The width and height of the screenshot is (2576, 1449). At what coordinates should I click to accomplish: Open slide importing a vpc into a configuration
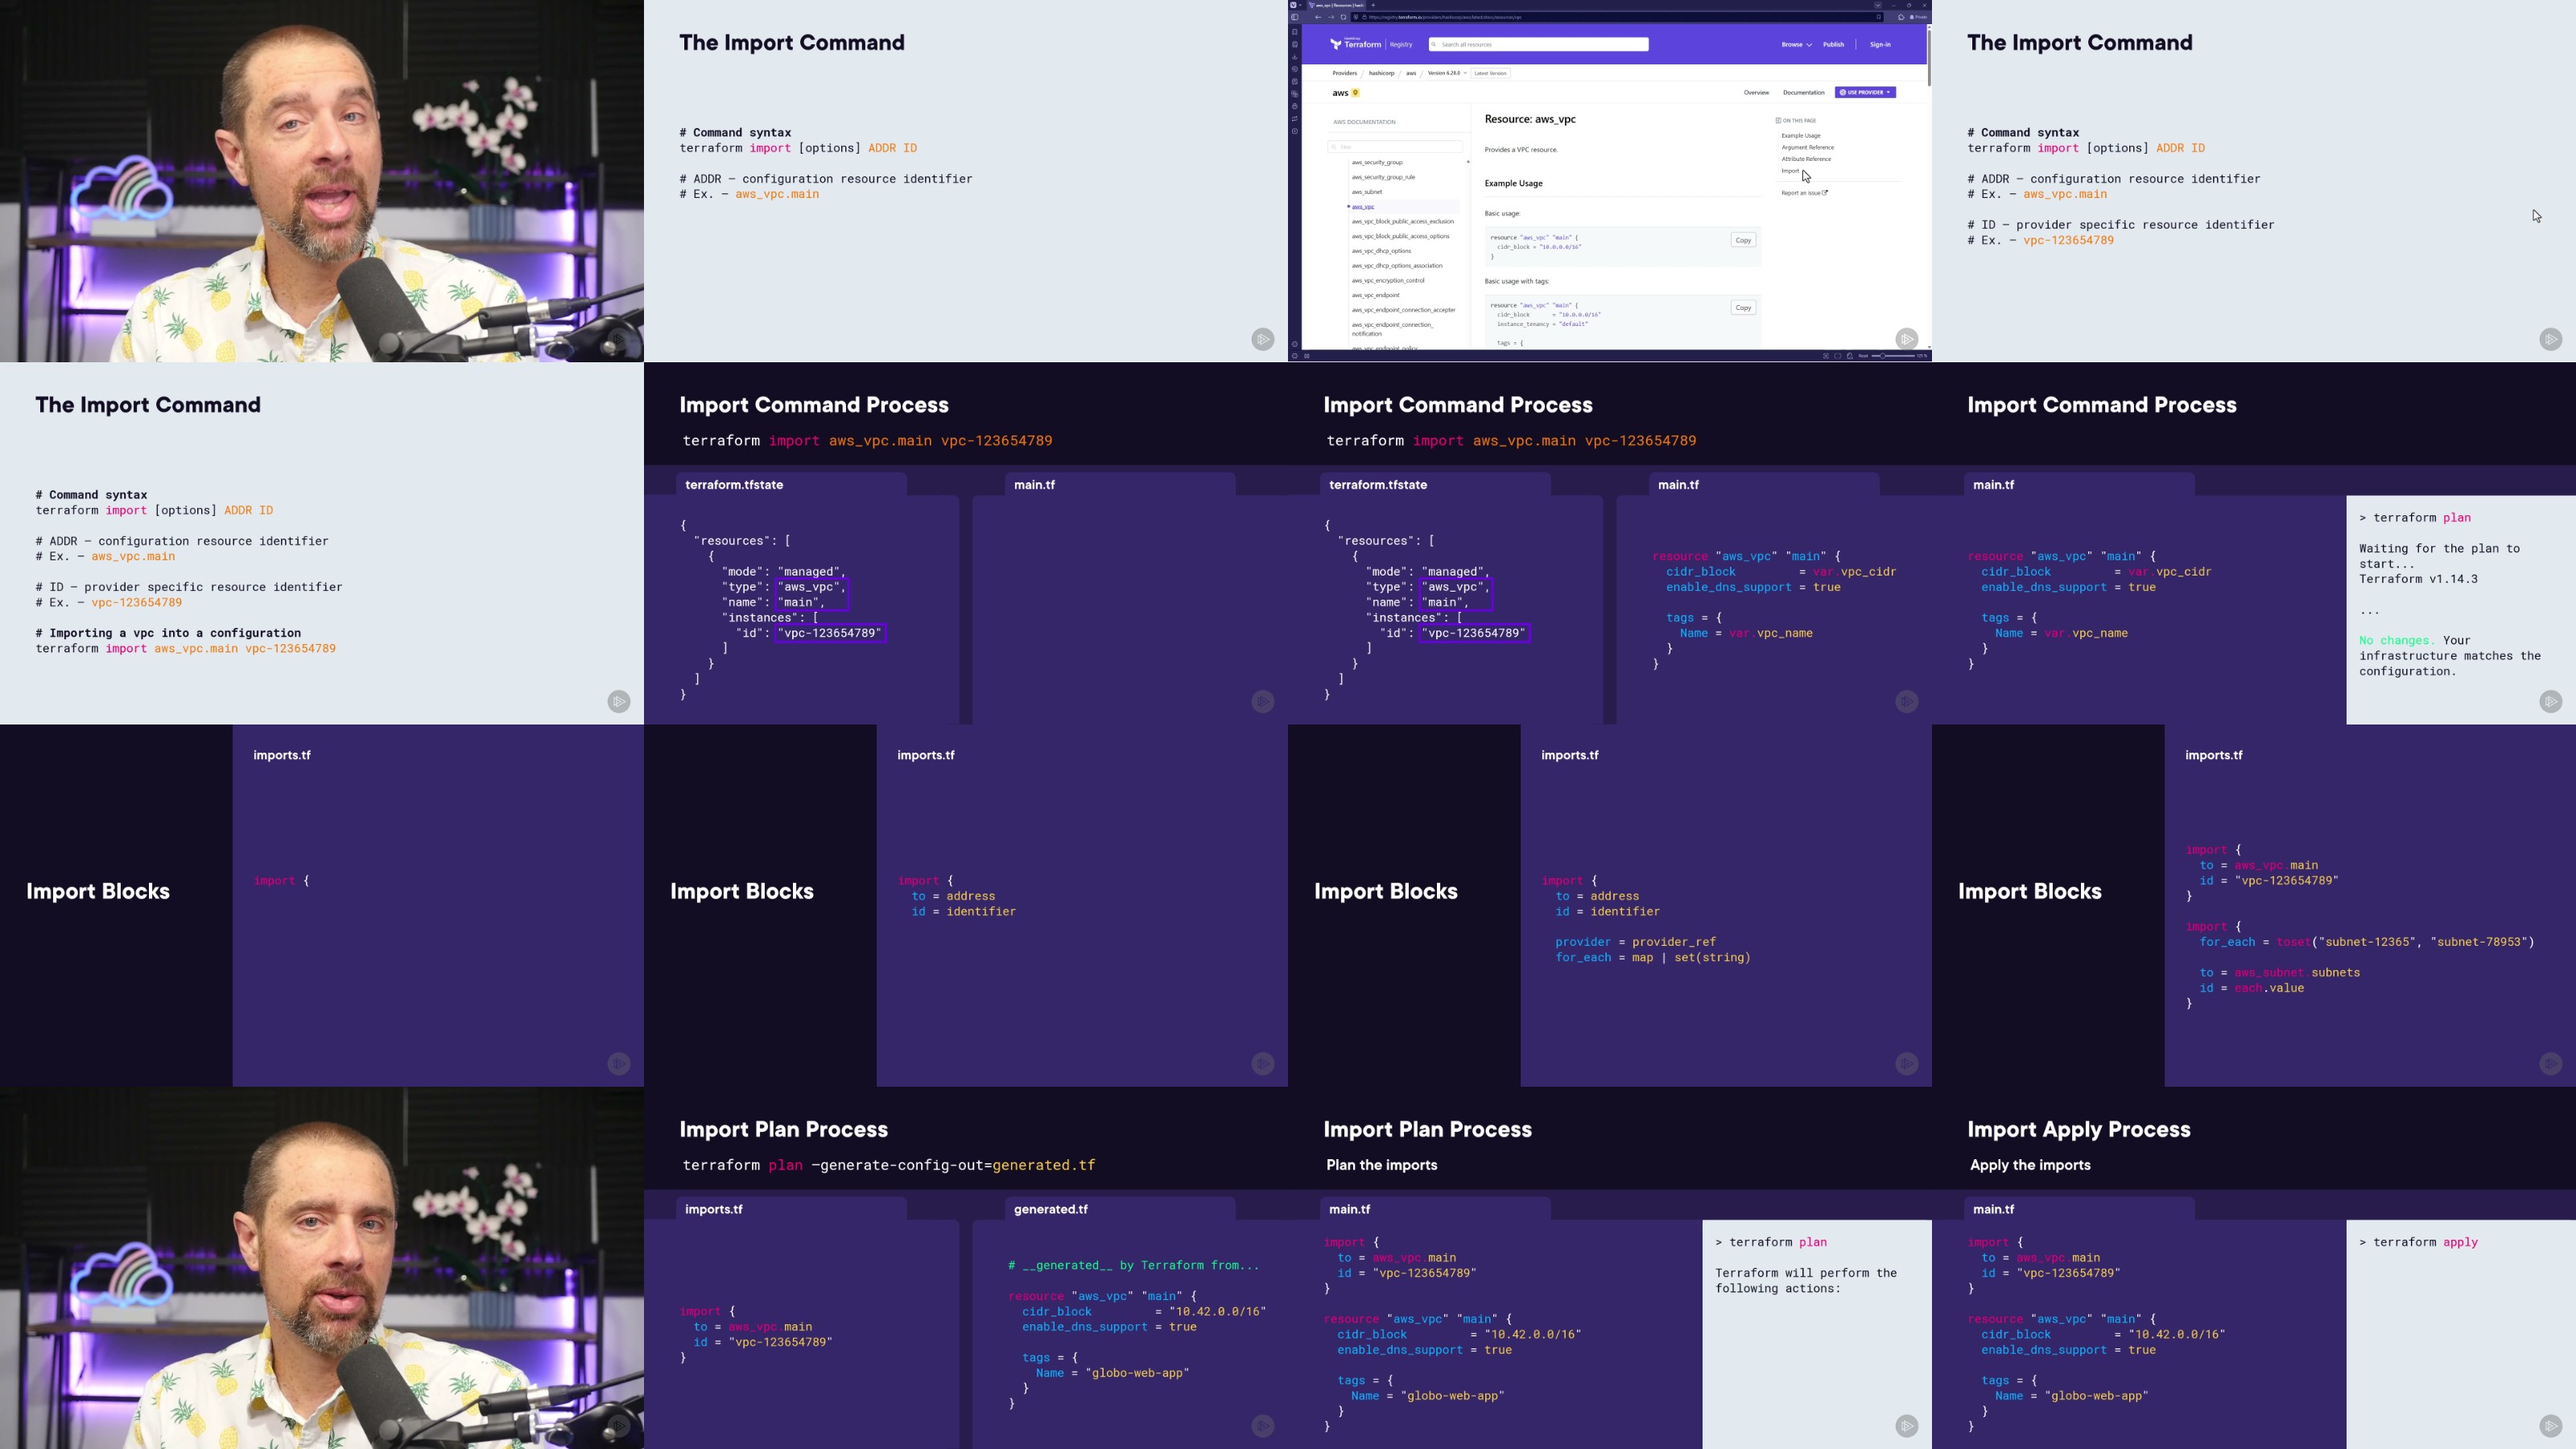tap(322, 543)
